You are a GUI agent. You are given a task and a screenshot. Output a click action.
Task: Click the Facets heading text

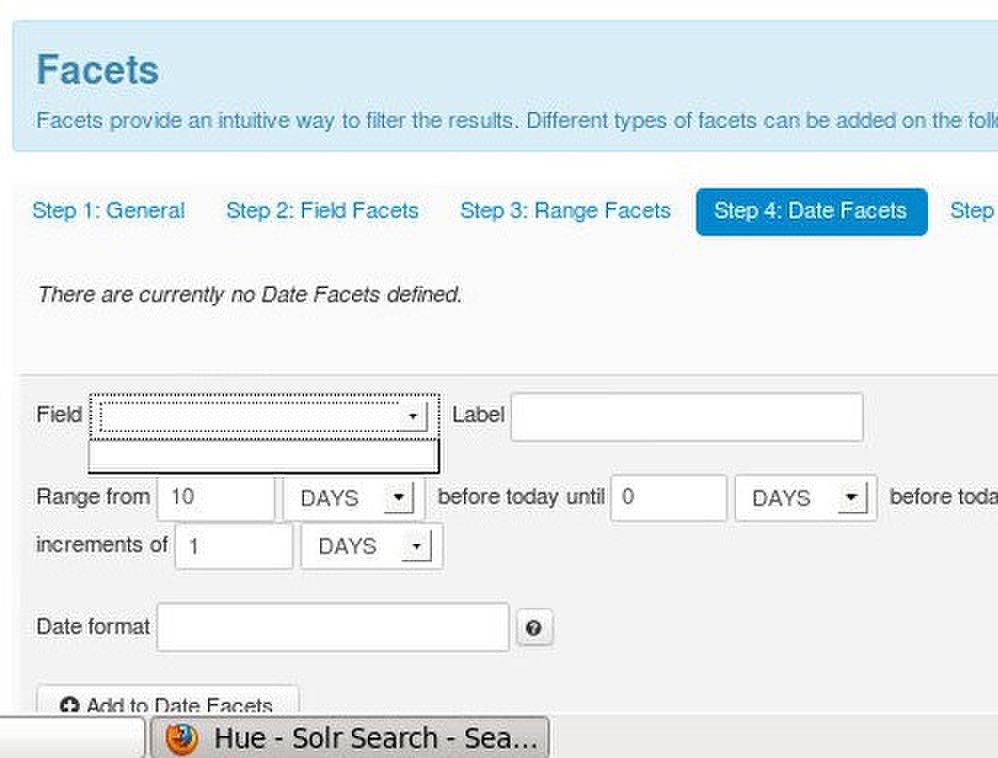[x=97, y=69]
